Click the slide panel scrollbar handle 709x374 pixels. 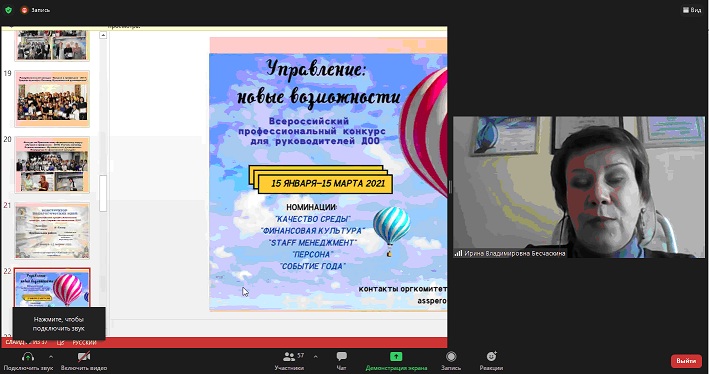click(x=103, y=193)
